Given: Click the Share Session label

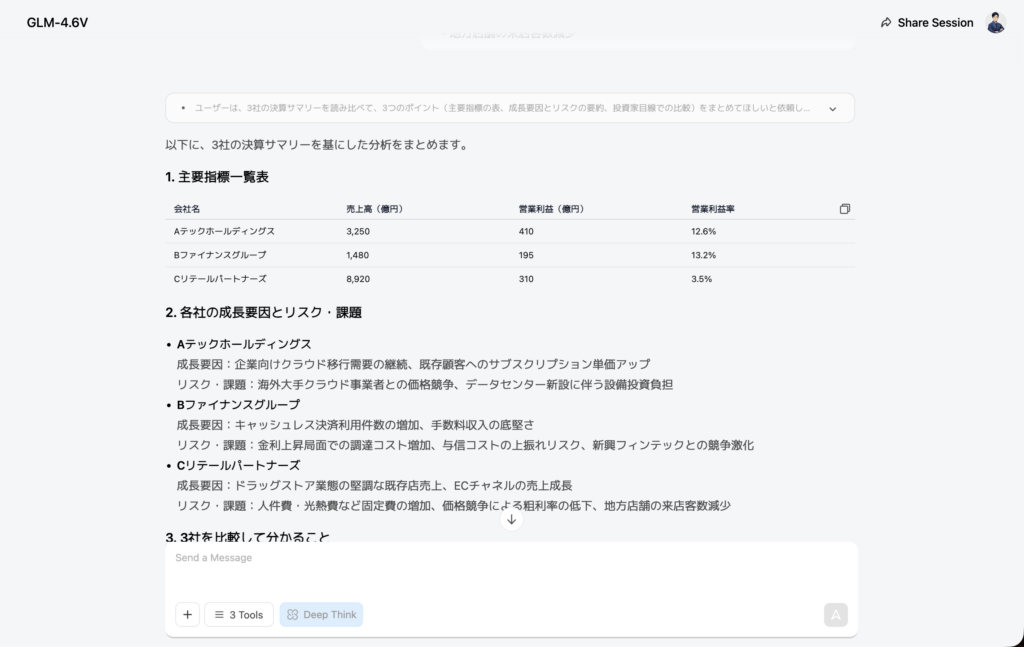Looking at the screenshot, I should tap(935, 22).
